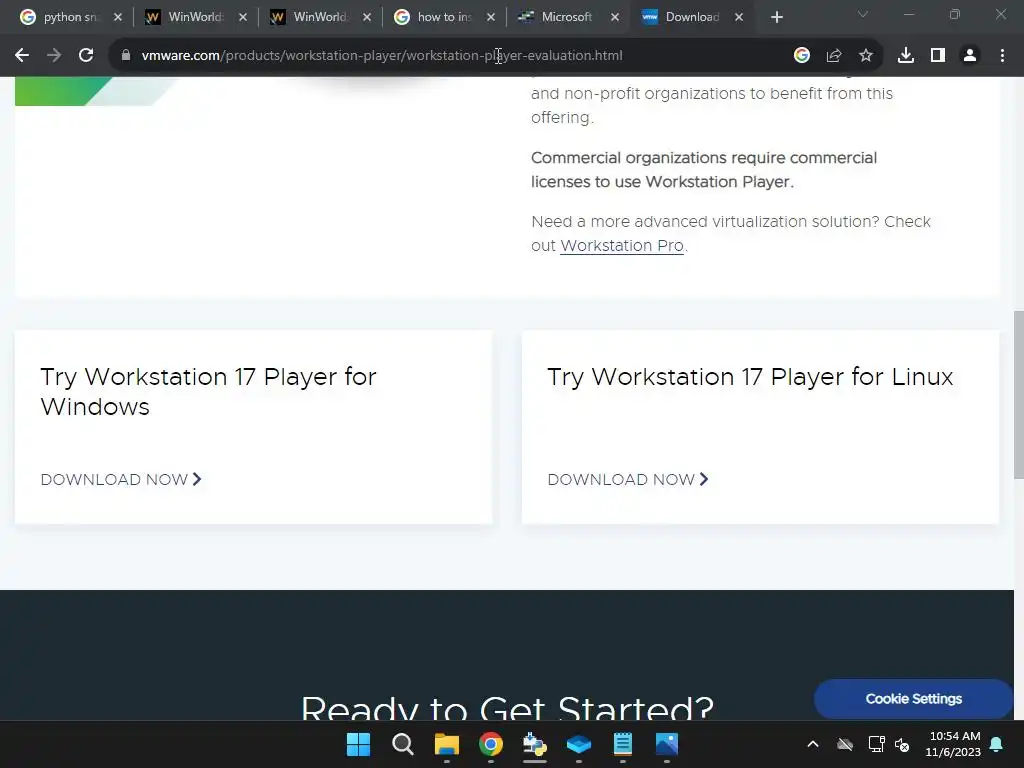Open File Explorer from taskbar
Viewport: 1024px width, 768px height.
pyautogui.click(x=447, y=744)
